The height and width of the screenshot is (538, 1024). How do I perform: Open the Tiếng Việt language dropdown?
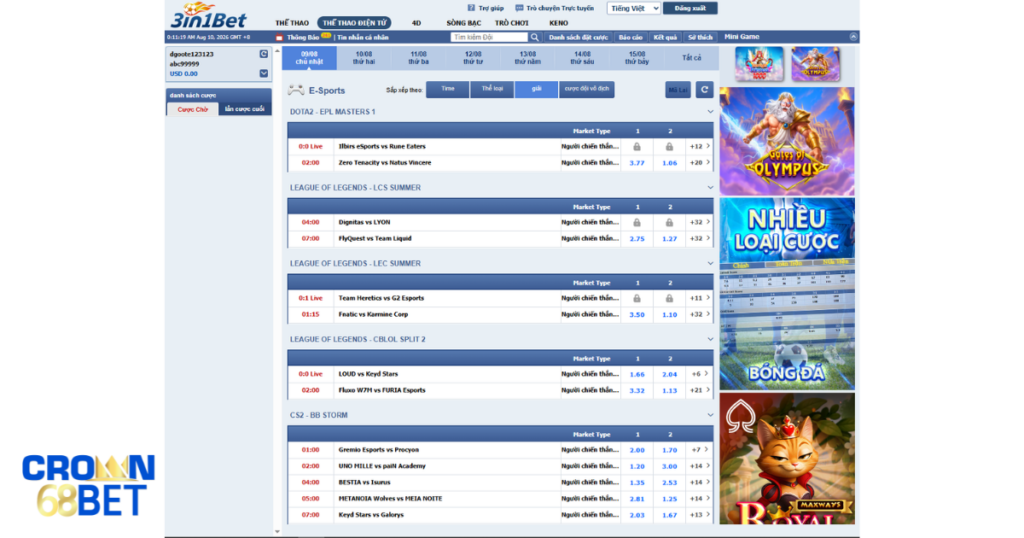click(x=633, y=8)
